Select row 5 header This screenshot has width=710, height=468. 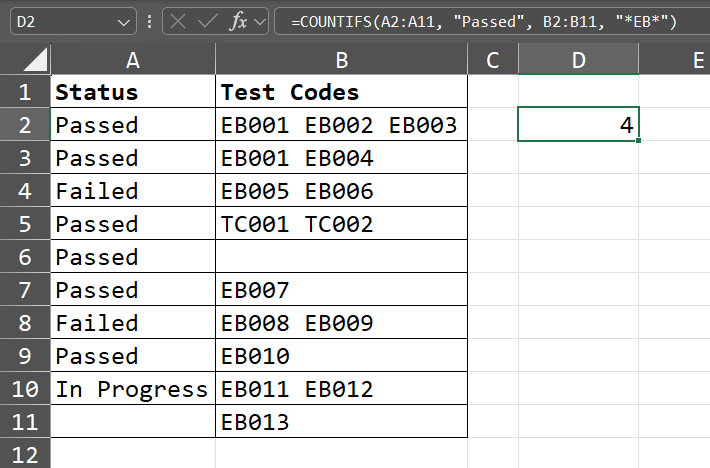point(25,224)
